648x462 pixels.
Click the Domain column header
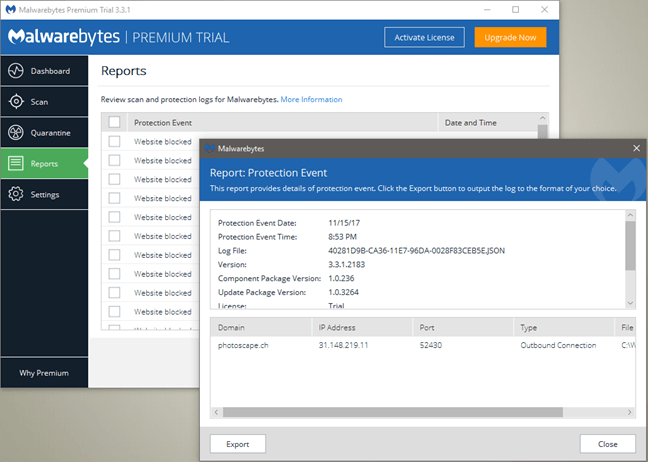(261, 327)
